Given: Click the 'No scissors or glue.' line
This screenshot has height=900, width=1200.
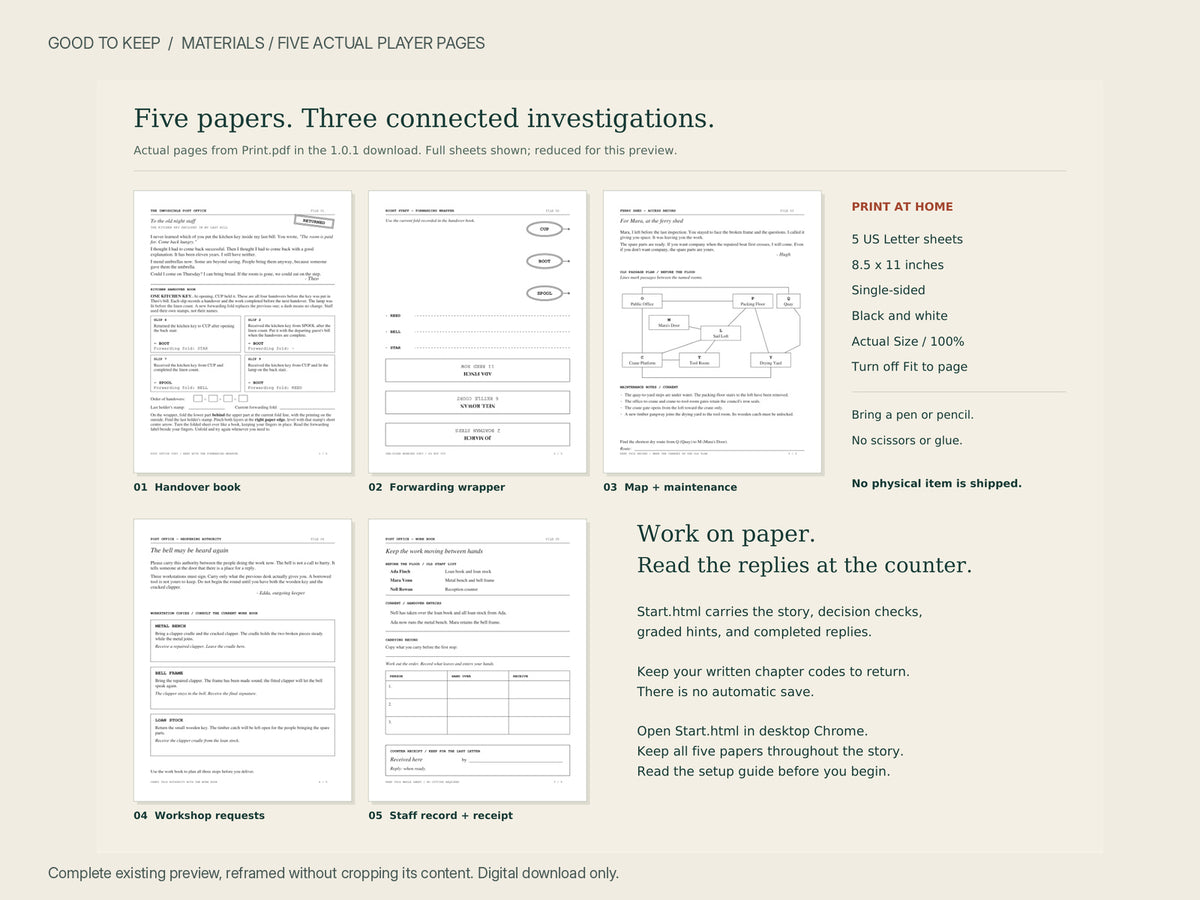Looking at the screenshot, I should [x=906, y=440].
